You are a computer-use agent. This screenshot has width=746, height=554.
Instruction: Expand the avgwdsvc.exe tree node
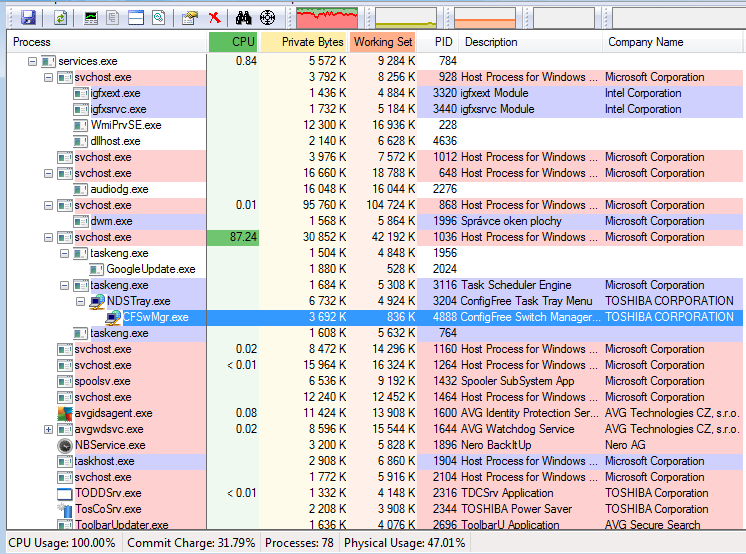click(49, 429)
